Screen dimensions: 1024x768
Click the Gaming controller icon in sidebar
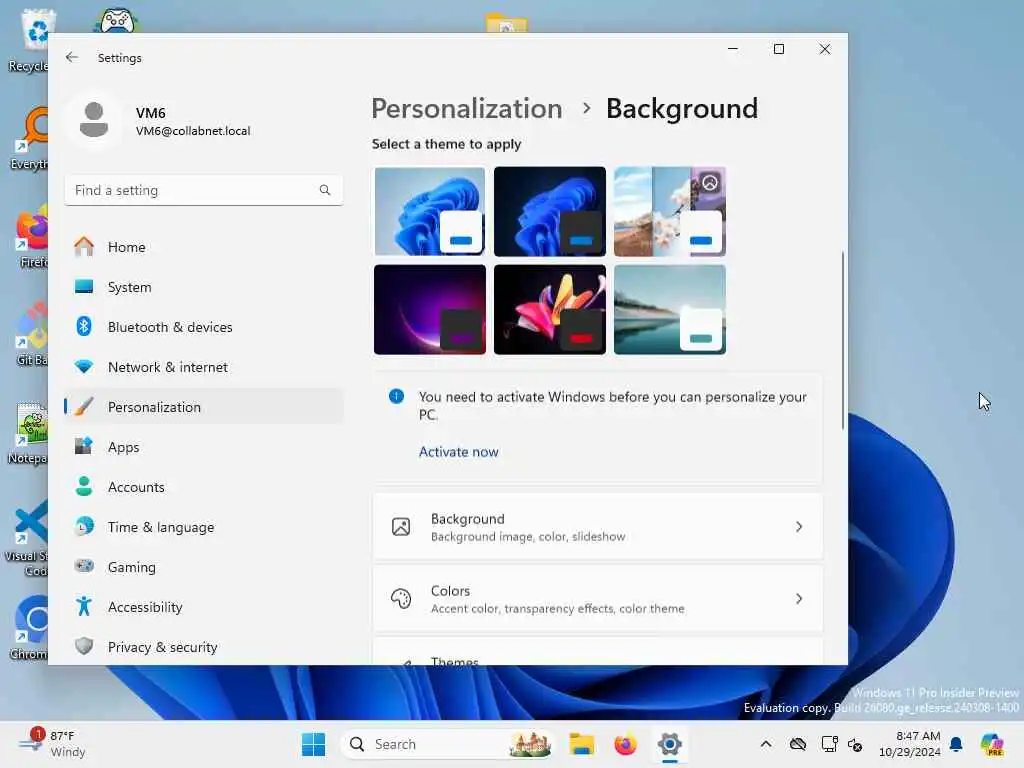tap(84, 566)
